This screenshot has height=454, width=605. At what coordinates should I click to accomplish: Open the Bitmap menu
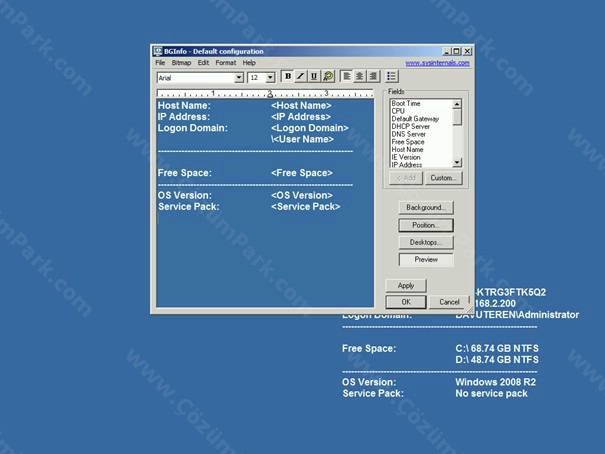click(x=181, y=63)
